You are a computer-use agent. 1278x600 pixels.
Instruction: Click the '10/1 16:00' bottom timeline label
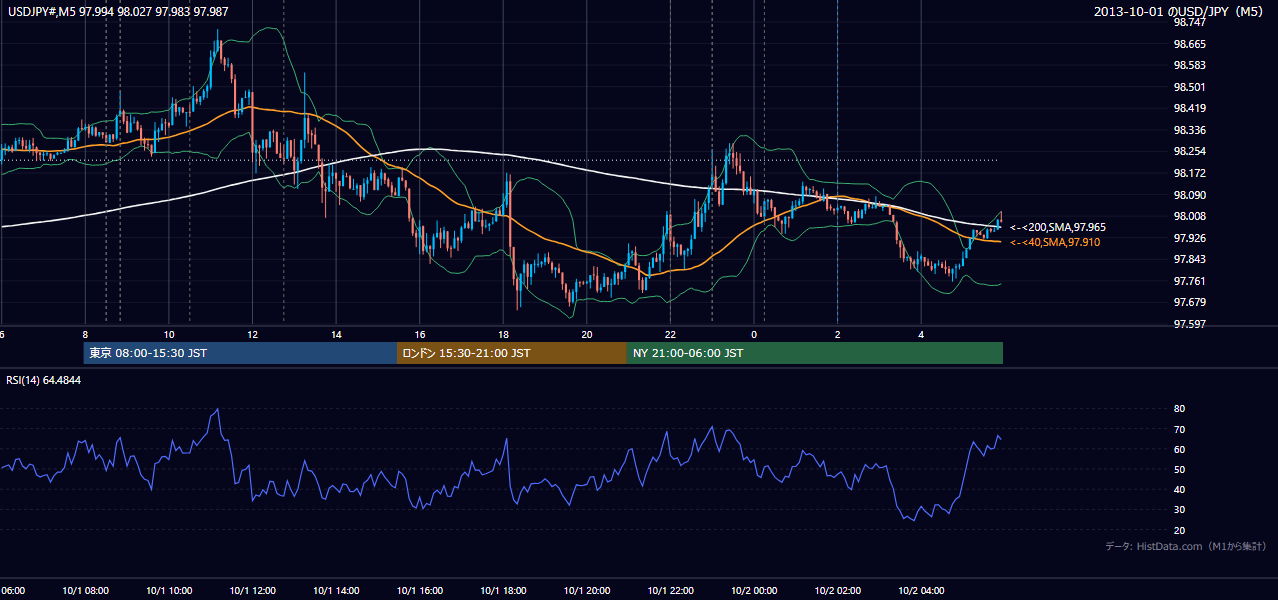(420, 590)
